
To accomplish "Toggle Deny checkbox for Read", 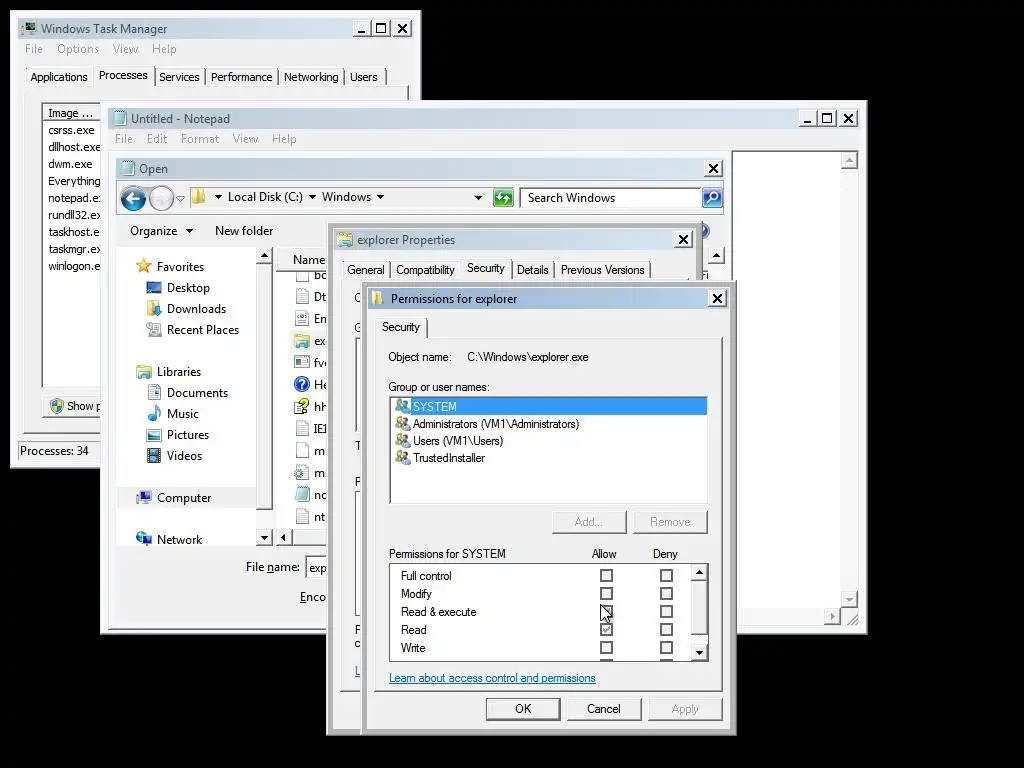I will [x=666, y=630].
